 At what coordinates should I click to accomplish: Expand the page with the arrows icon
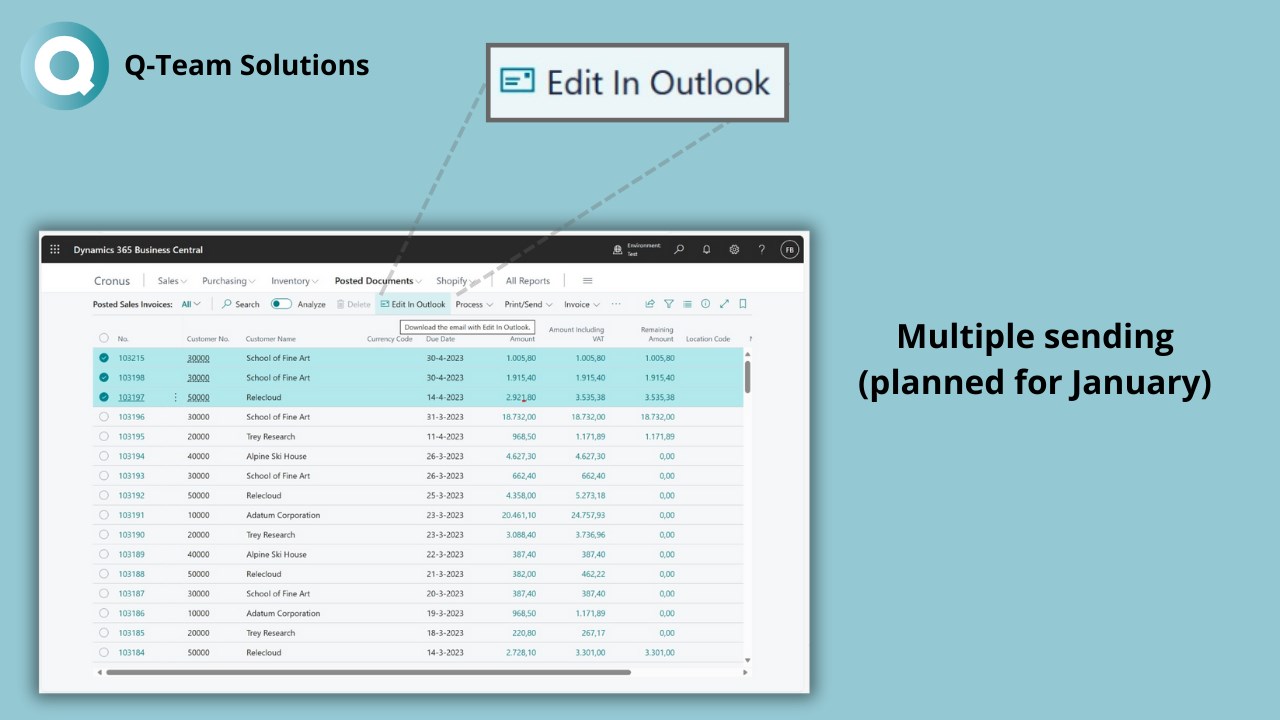tap(724, 304)
